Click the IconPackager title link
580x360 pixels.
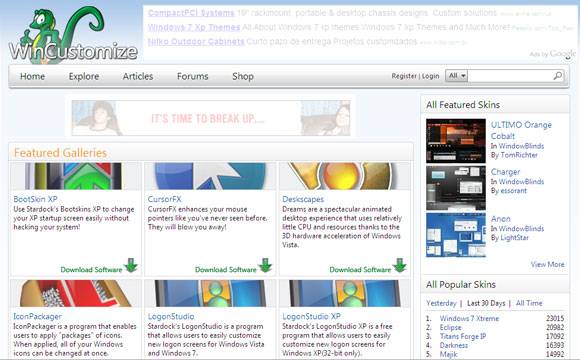pos(37,317)
